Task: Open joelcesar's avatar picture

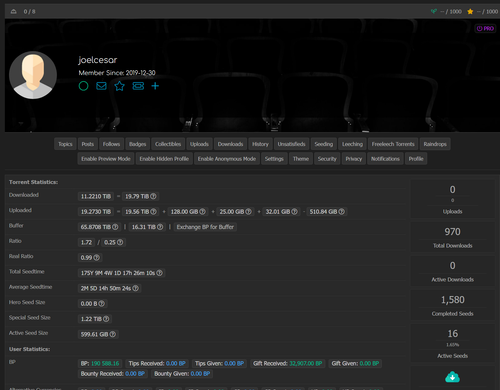Action: [x=33, y=75]
